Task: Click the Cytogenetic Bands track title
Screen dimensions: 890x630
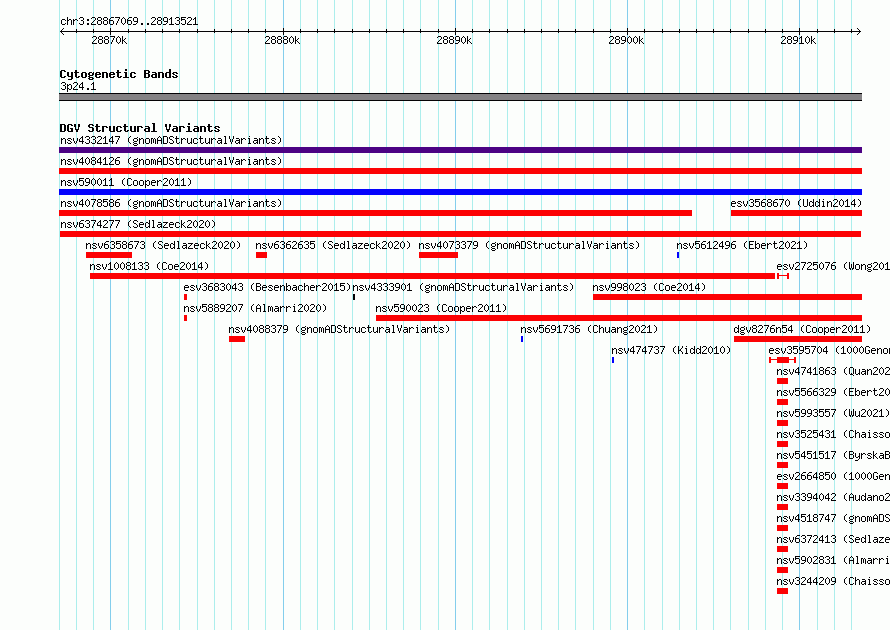Action: coord(119,74)
